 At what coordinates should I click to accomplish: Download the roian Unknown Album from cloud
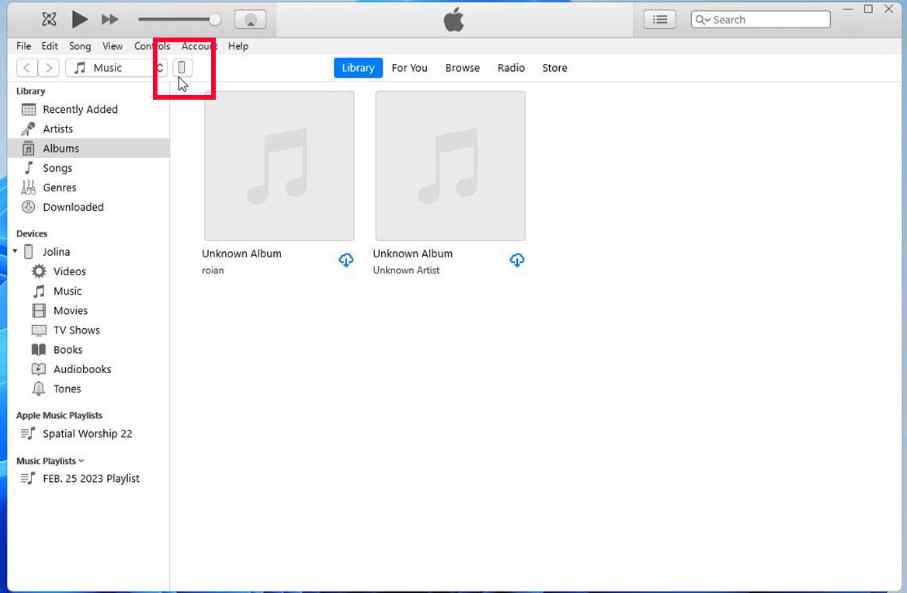(x=346, y=260)
